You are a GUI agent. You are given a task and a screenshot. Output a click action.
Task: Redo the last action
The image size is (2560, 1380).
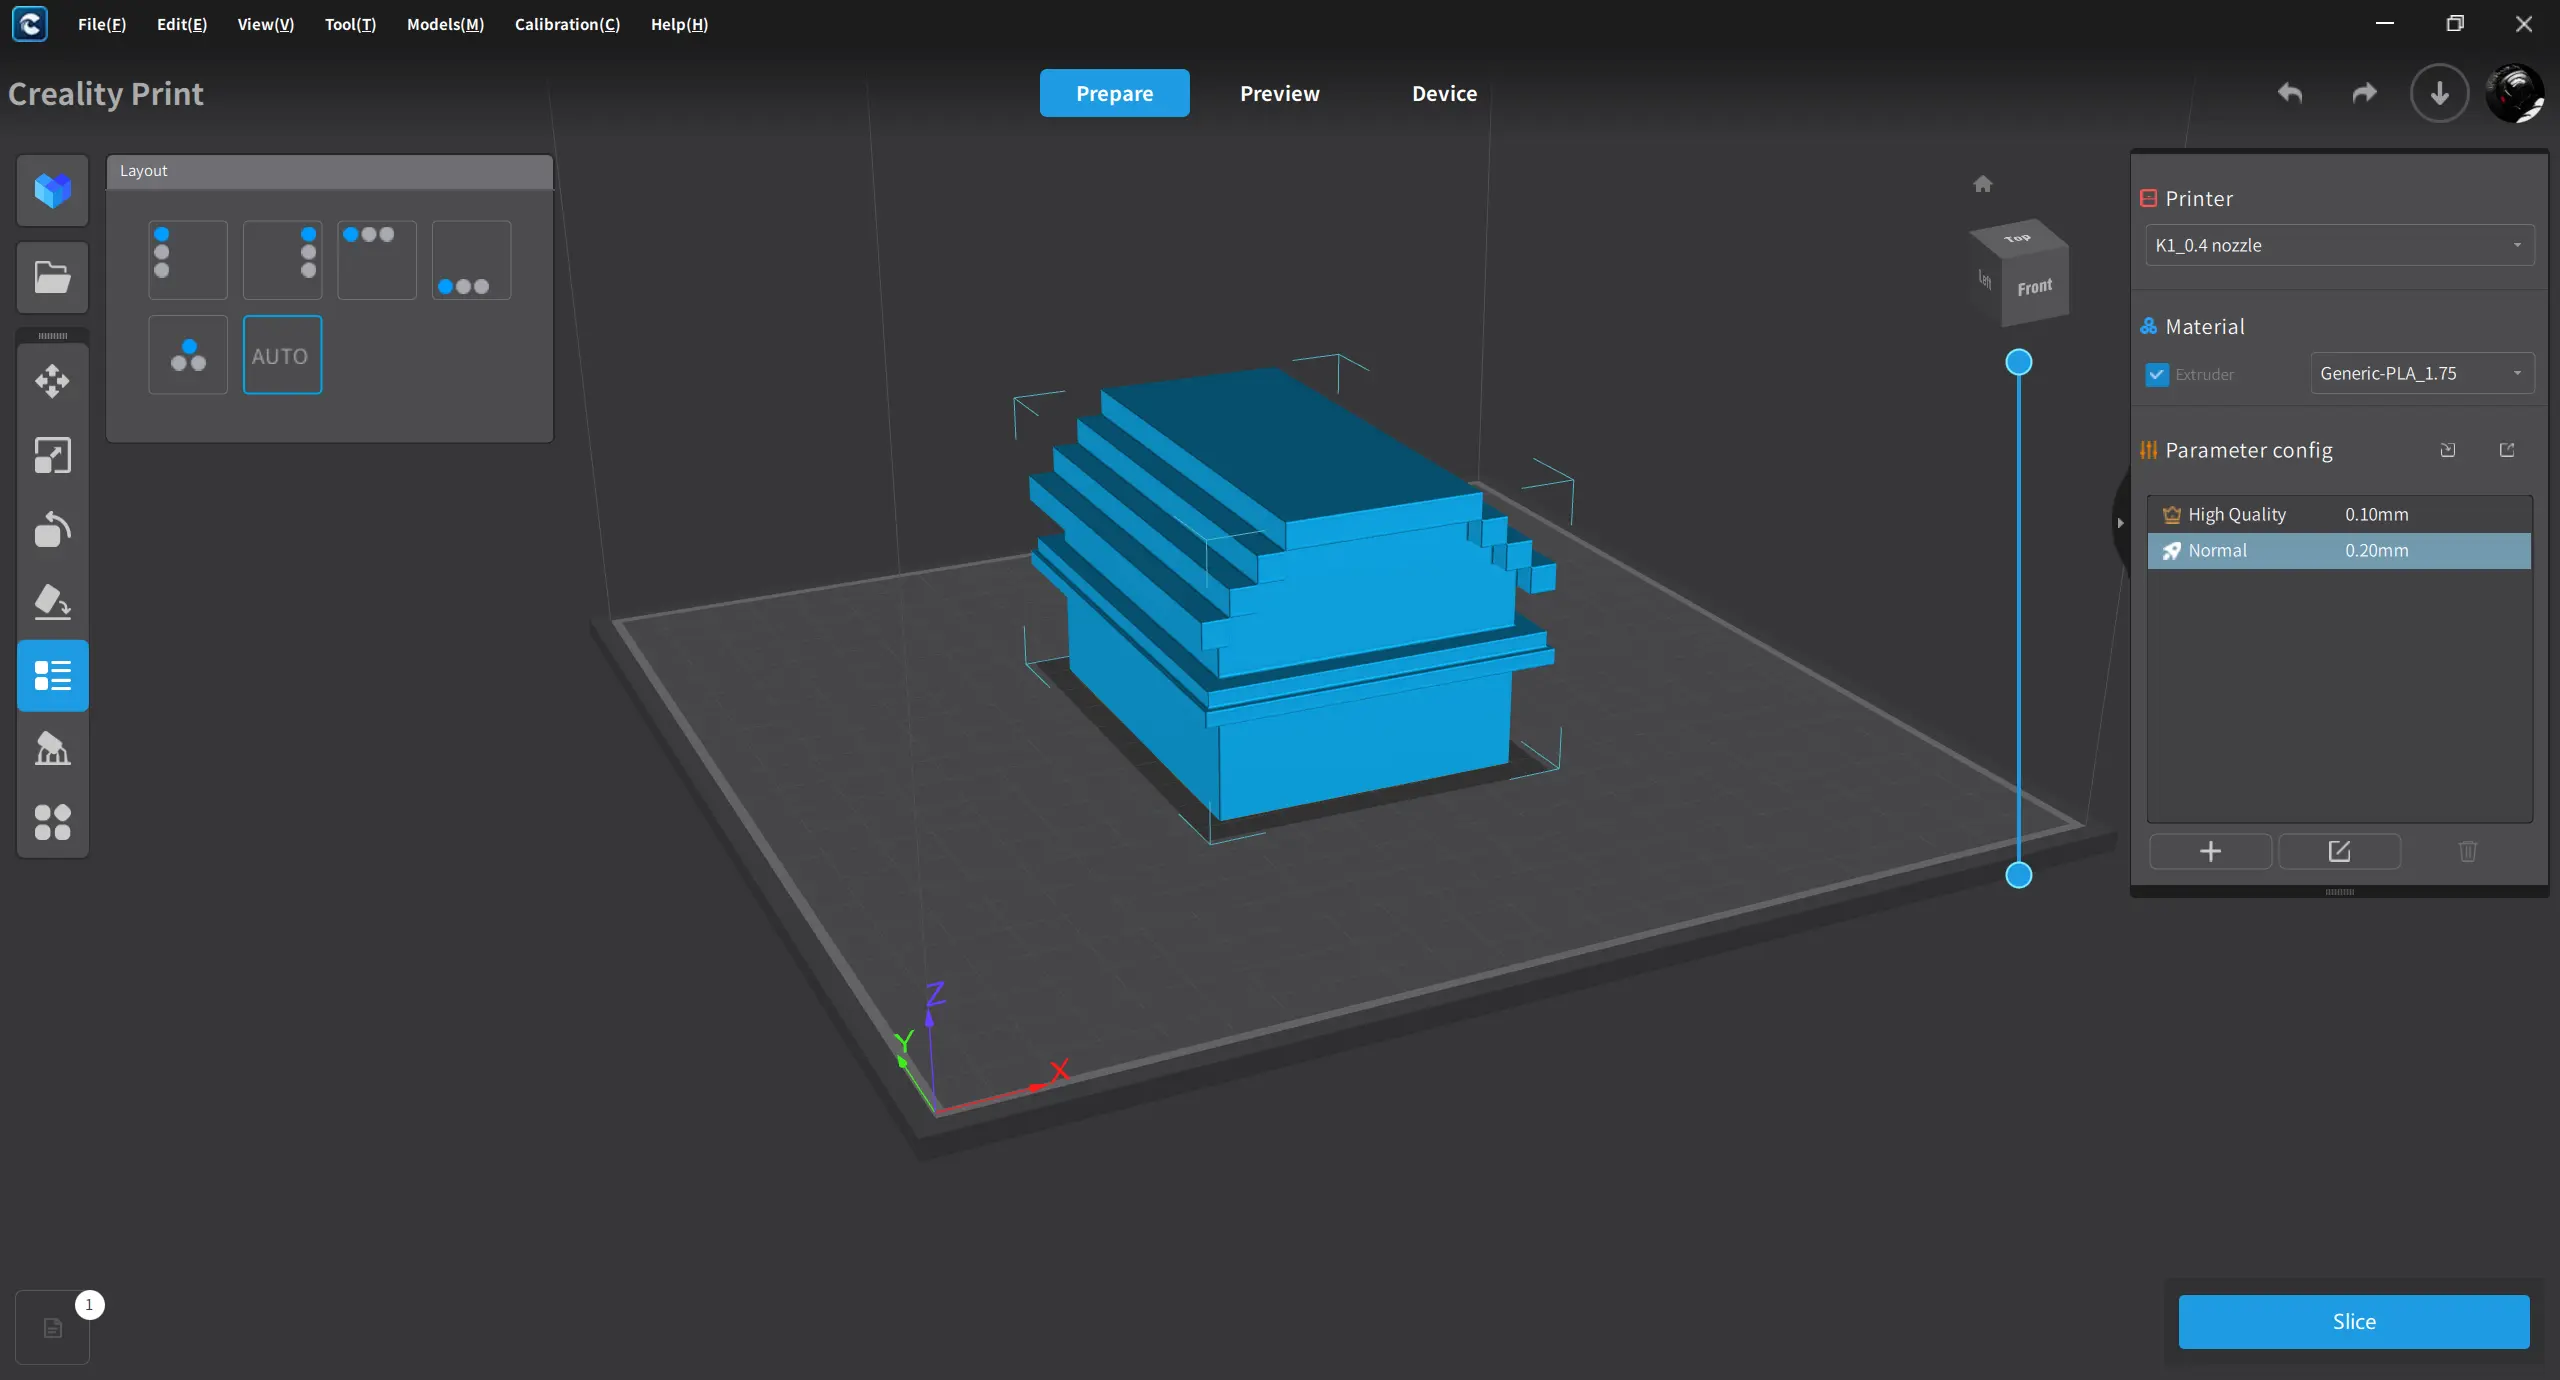tap(2364, 93)
